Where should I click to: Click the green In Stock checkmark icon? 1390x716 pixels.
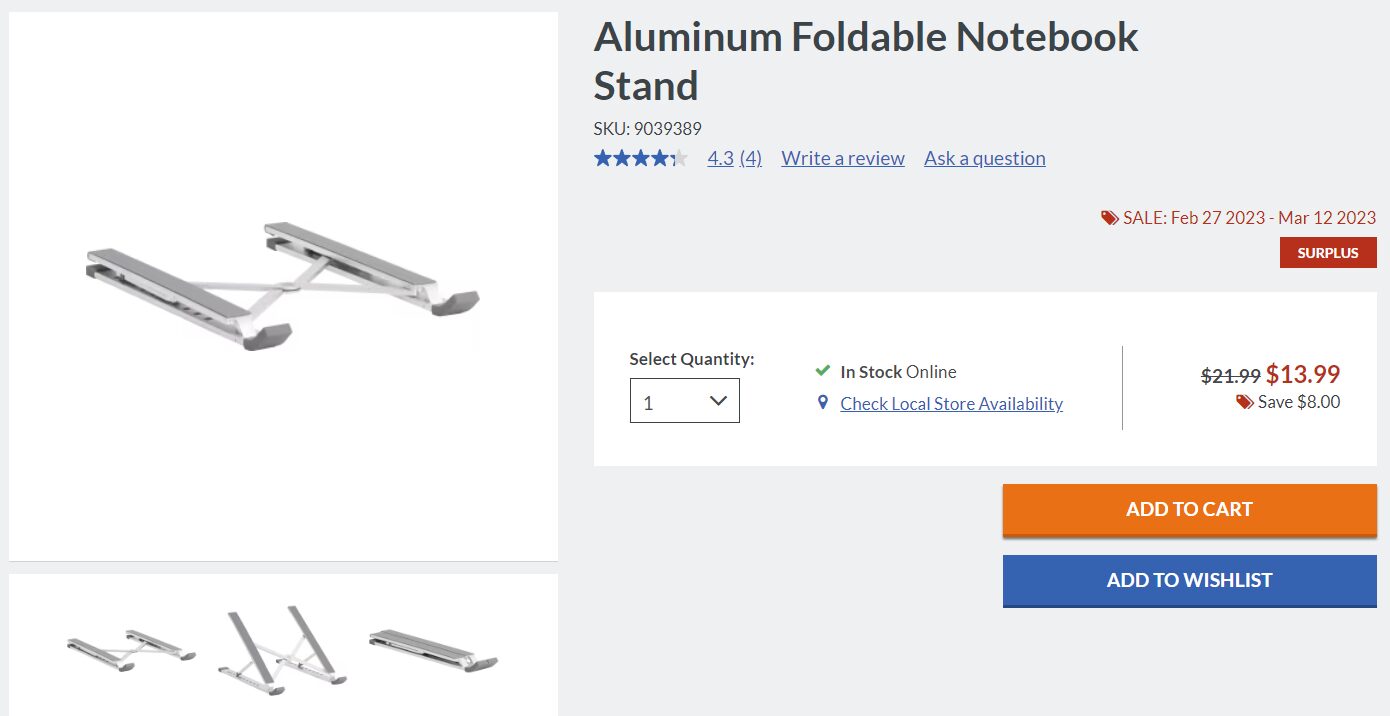point(822,370)
